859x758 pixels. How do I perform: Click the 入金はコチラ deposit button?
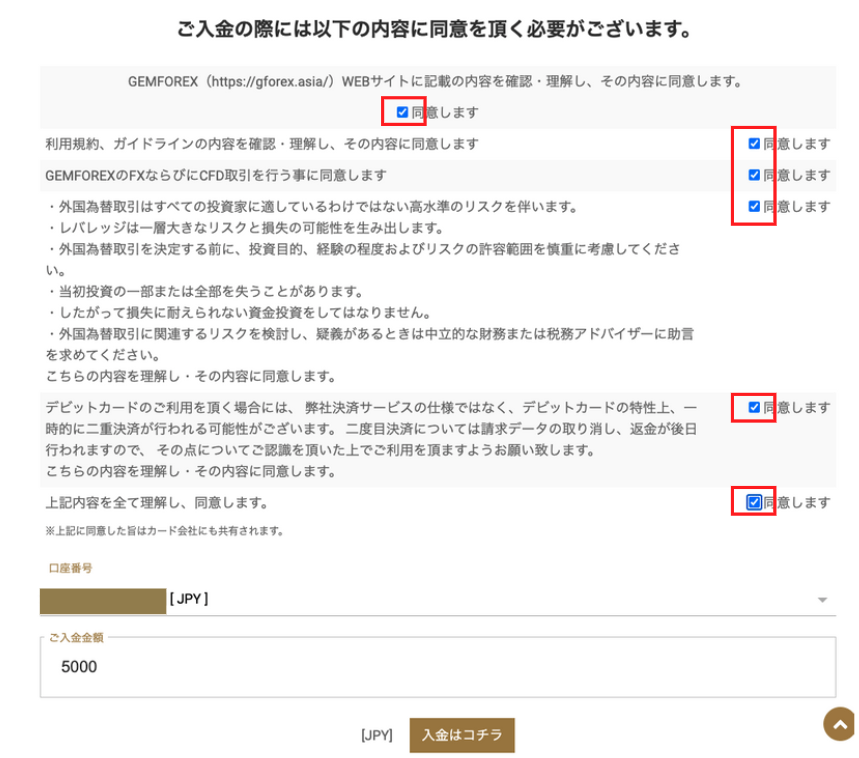tap(462, 735)
